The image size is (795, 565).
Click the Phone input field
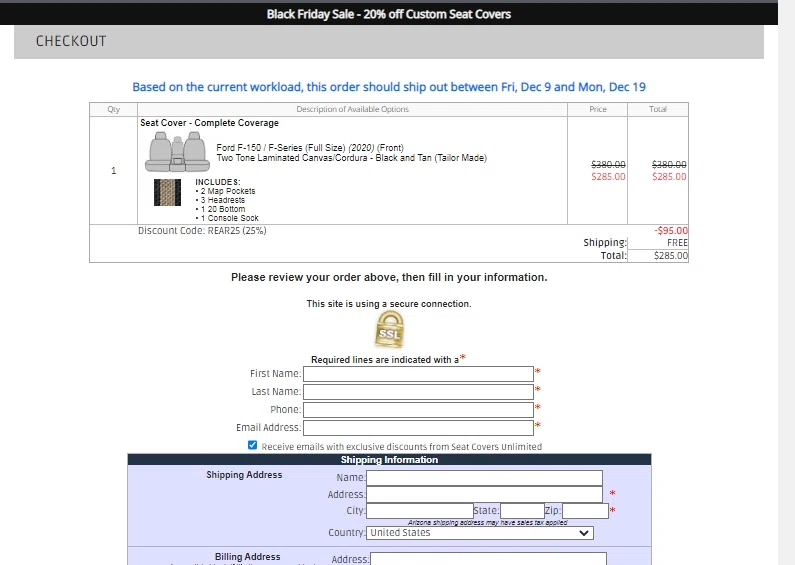tap(418, 410)
